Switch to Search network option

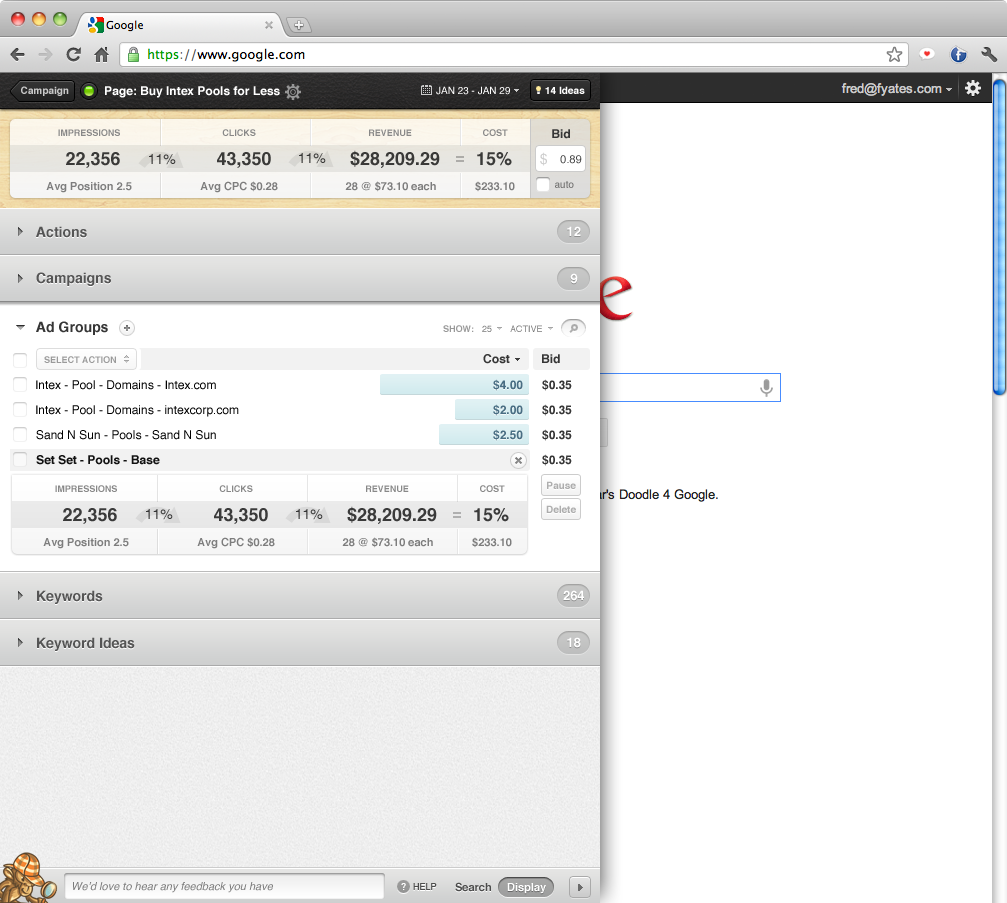(473, 887)
